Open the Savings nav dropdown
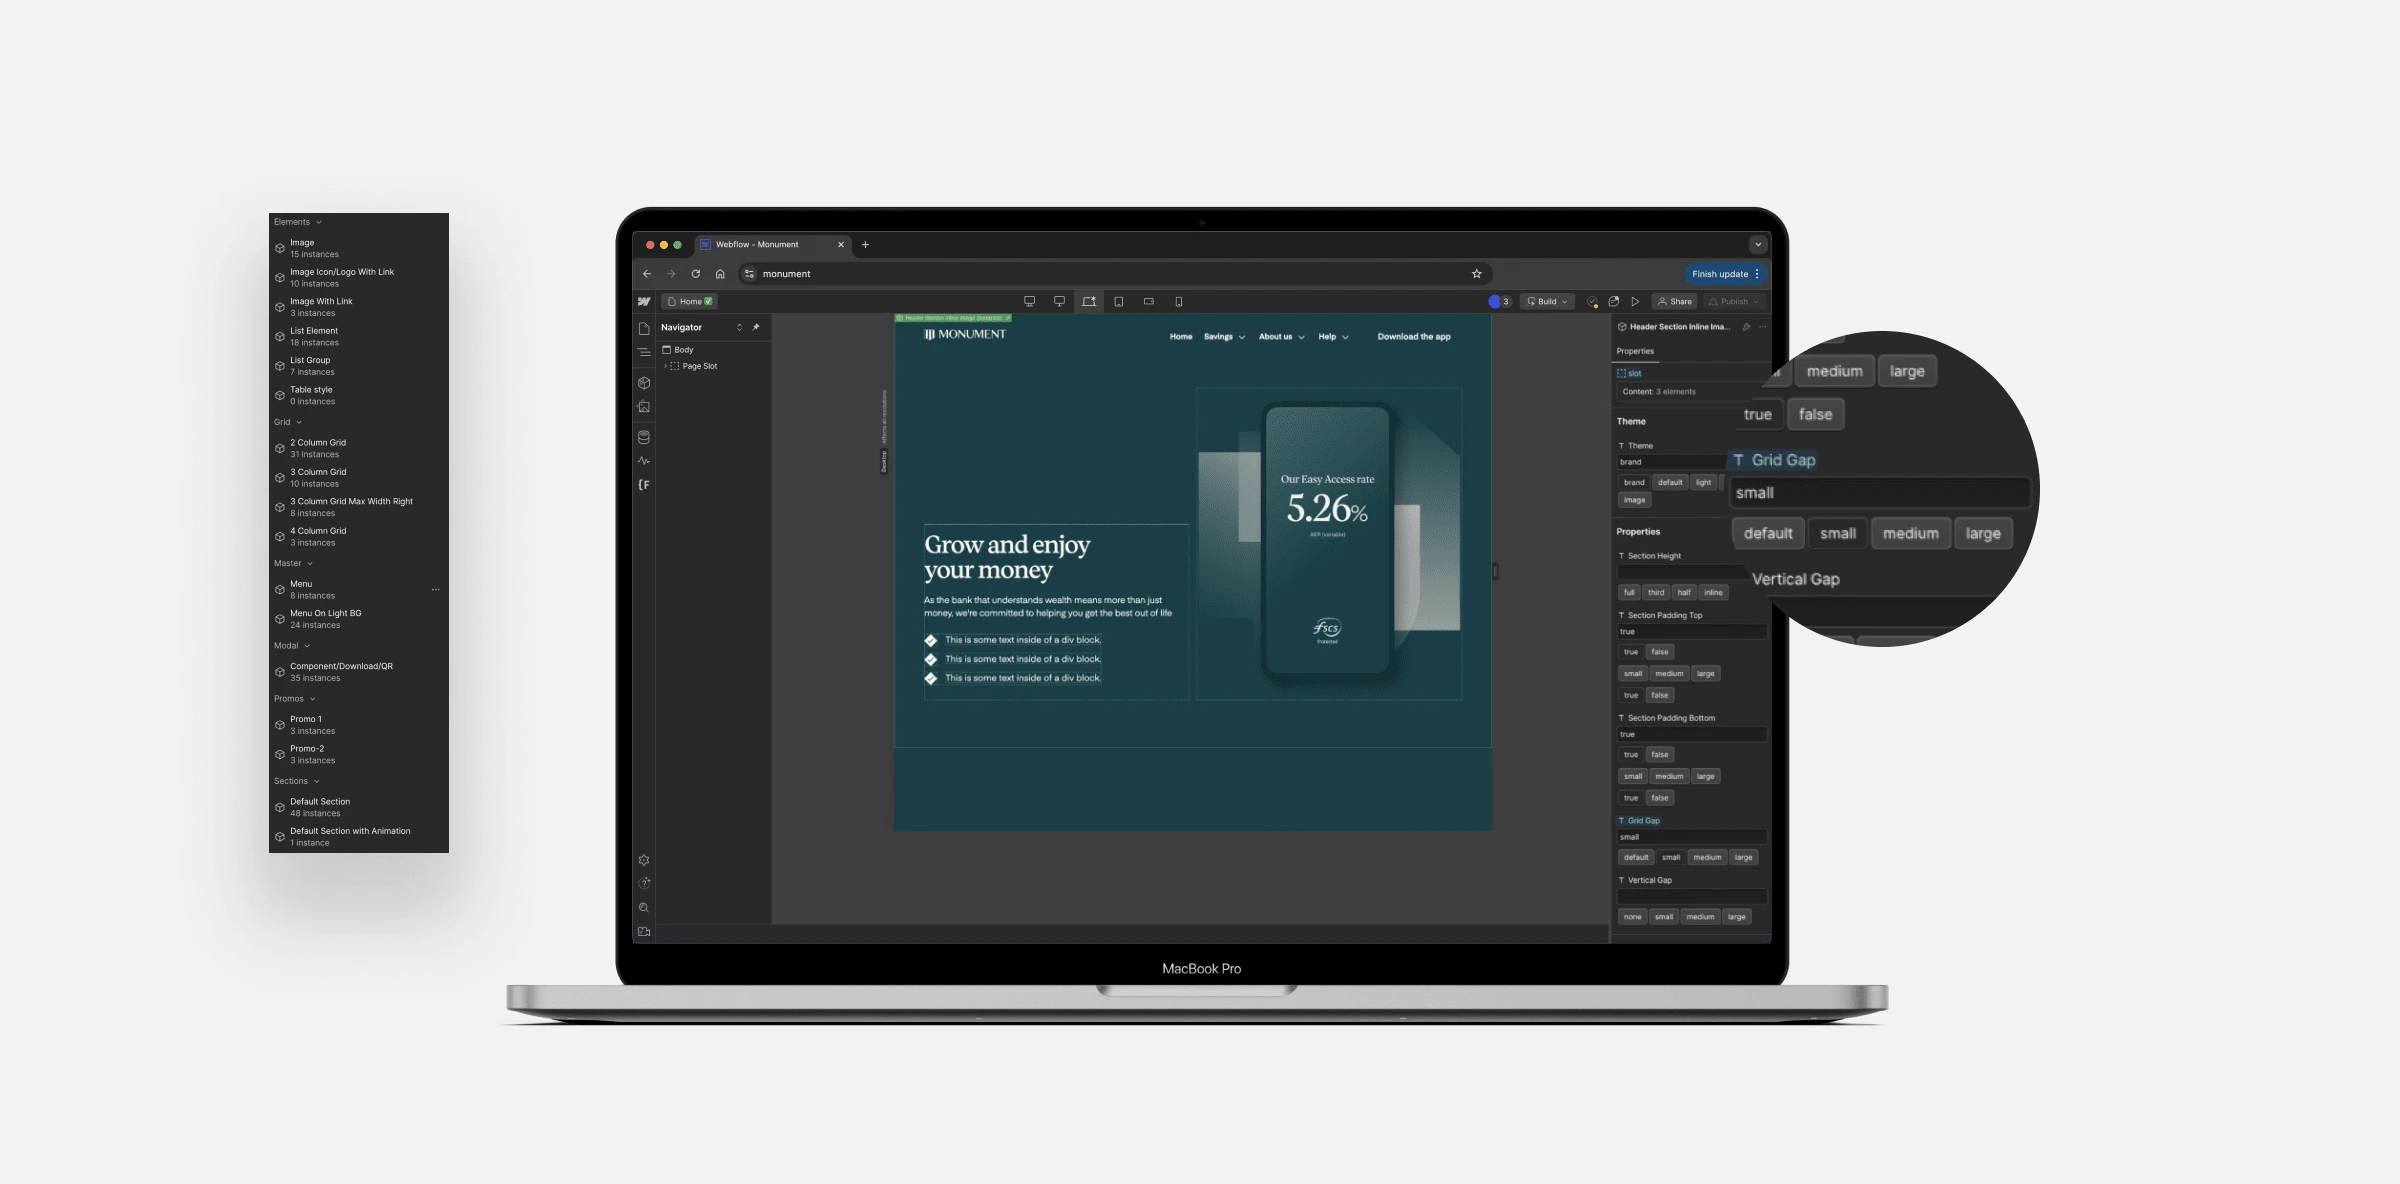Screen dimensions: 2400x1184 (x=1224, y=337)
